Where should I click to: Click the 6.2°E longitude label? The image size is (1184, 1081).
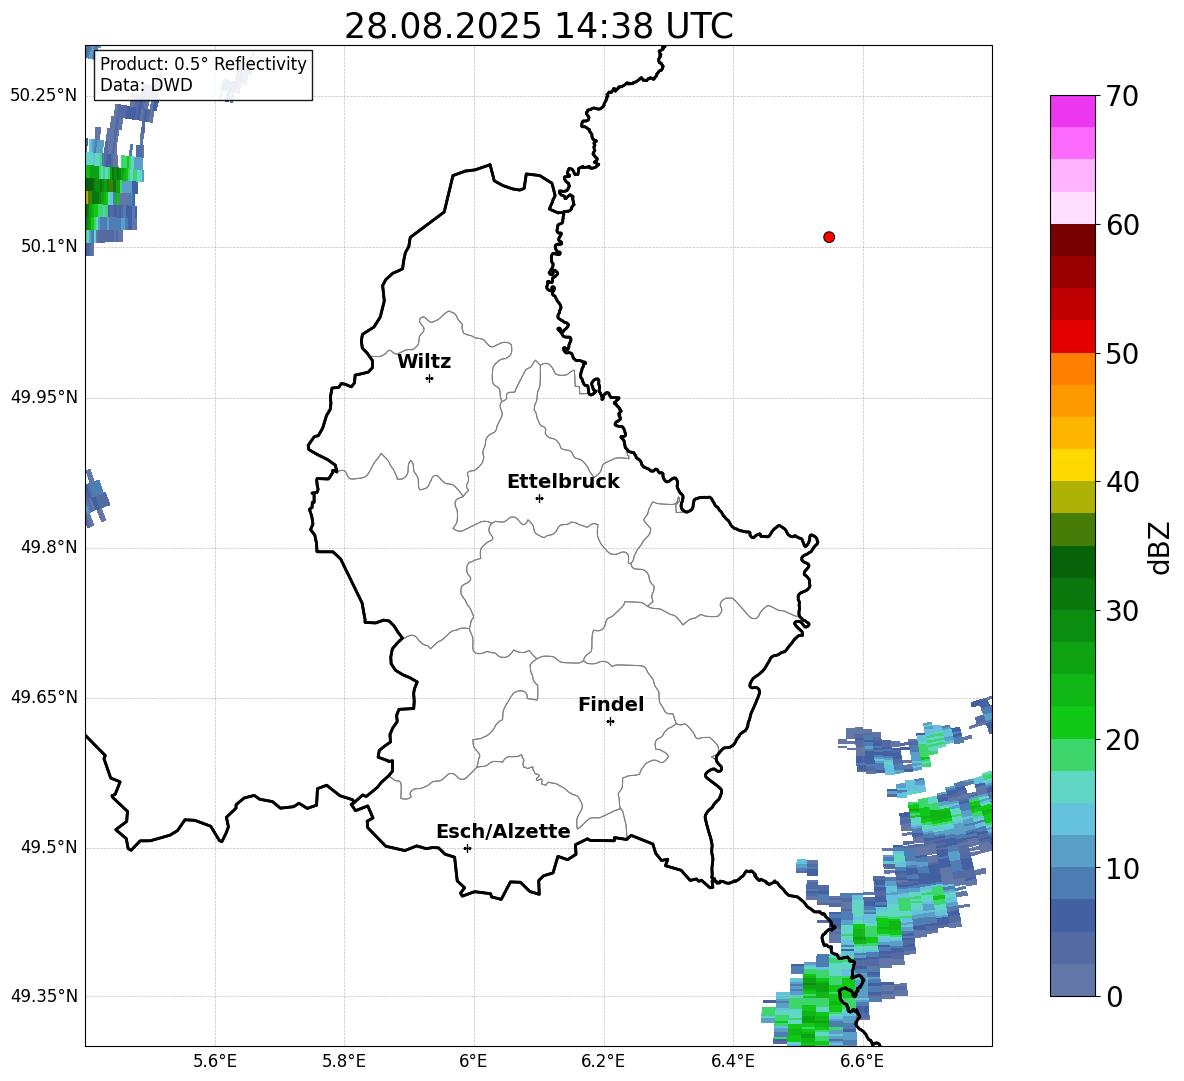tap(603, 1061)
